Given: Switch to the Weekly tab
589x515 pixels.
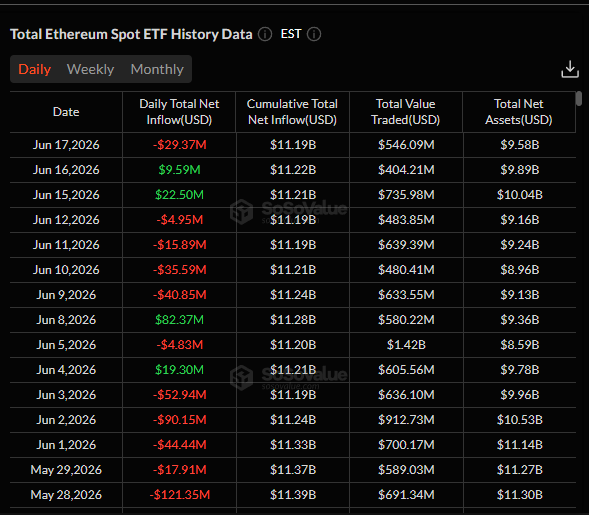Looking at the screenshot, I should click(90, 69).
